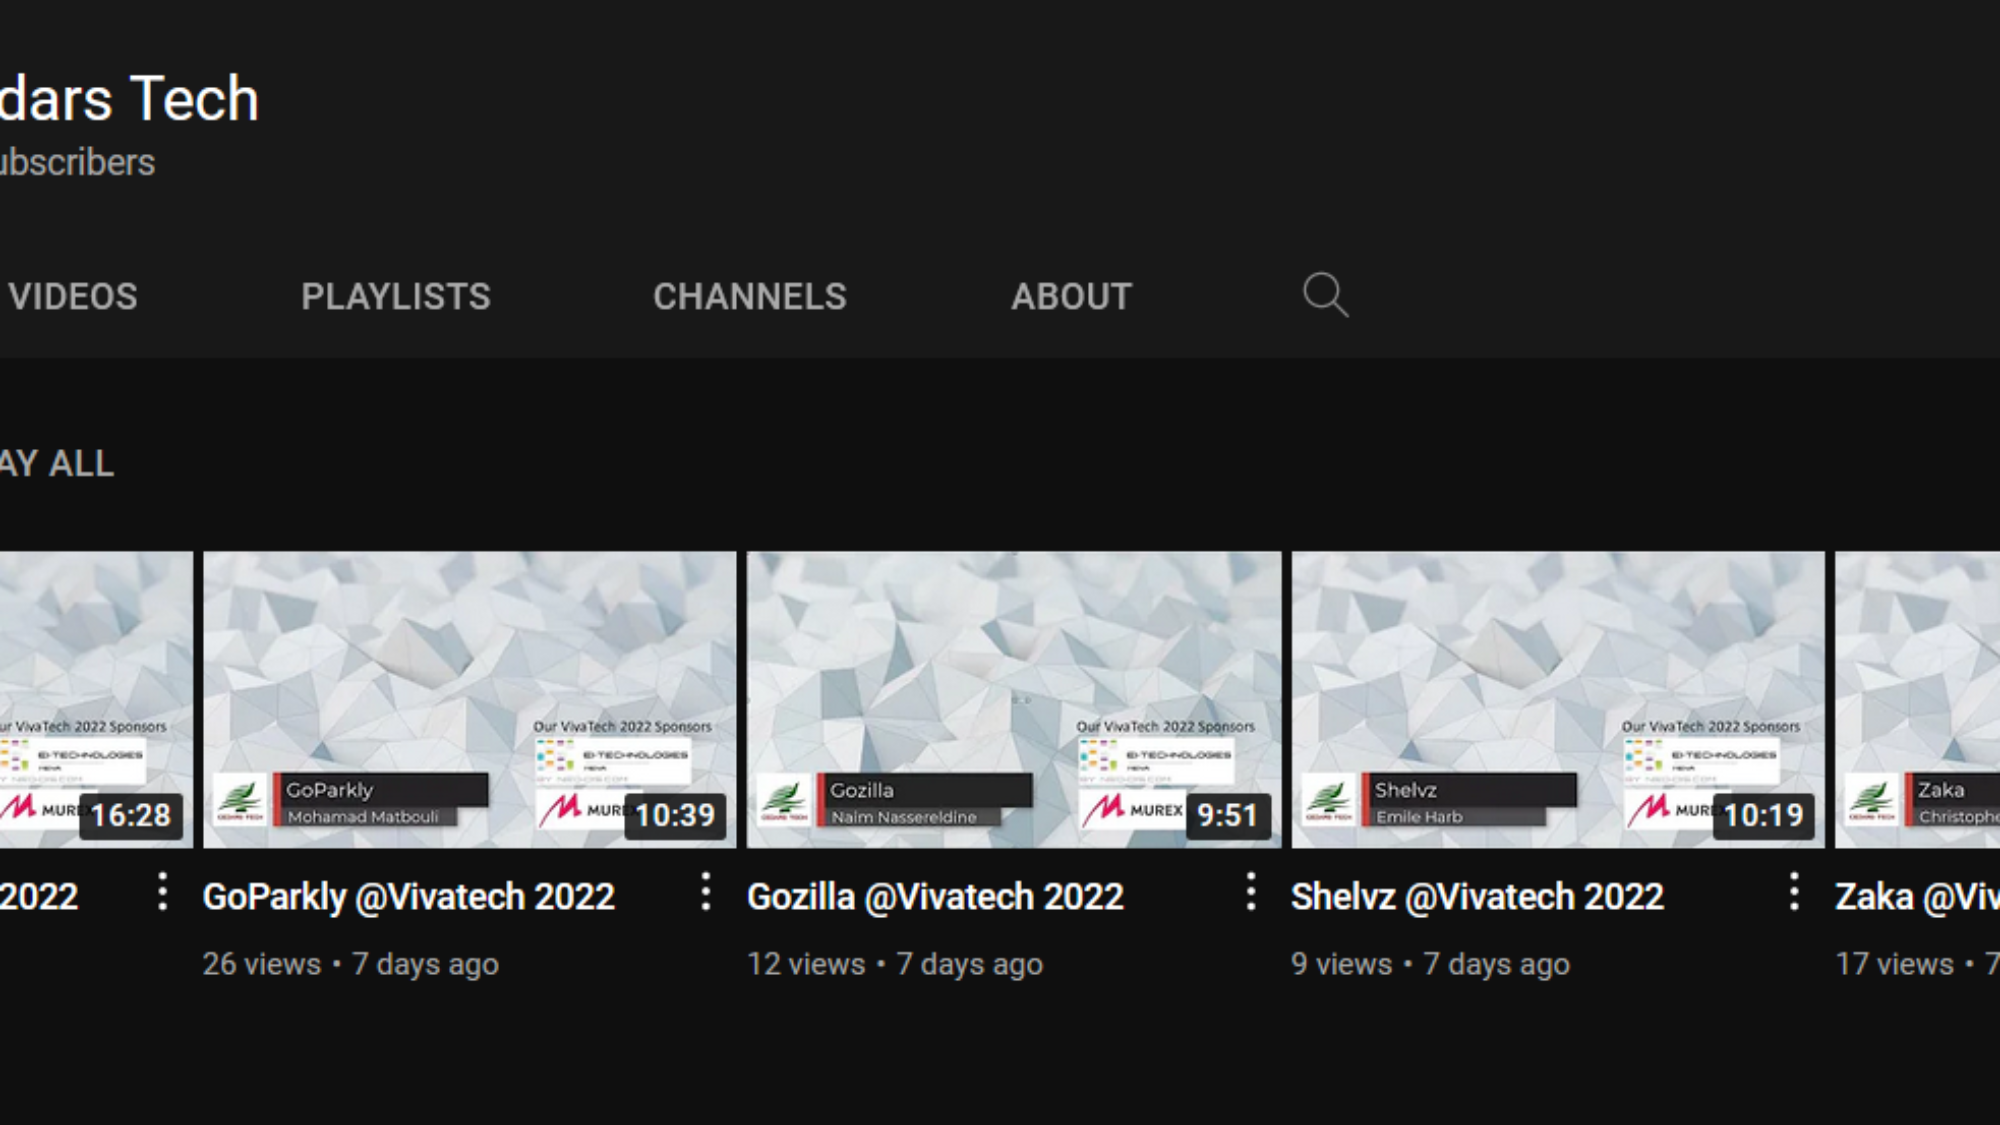The image size is (2000, 1125).
Task: Click the '17 views' text under Zaka
Action: [x=1894, y=964]
